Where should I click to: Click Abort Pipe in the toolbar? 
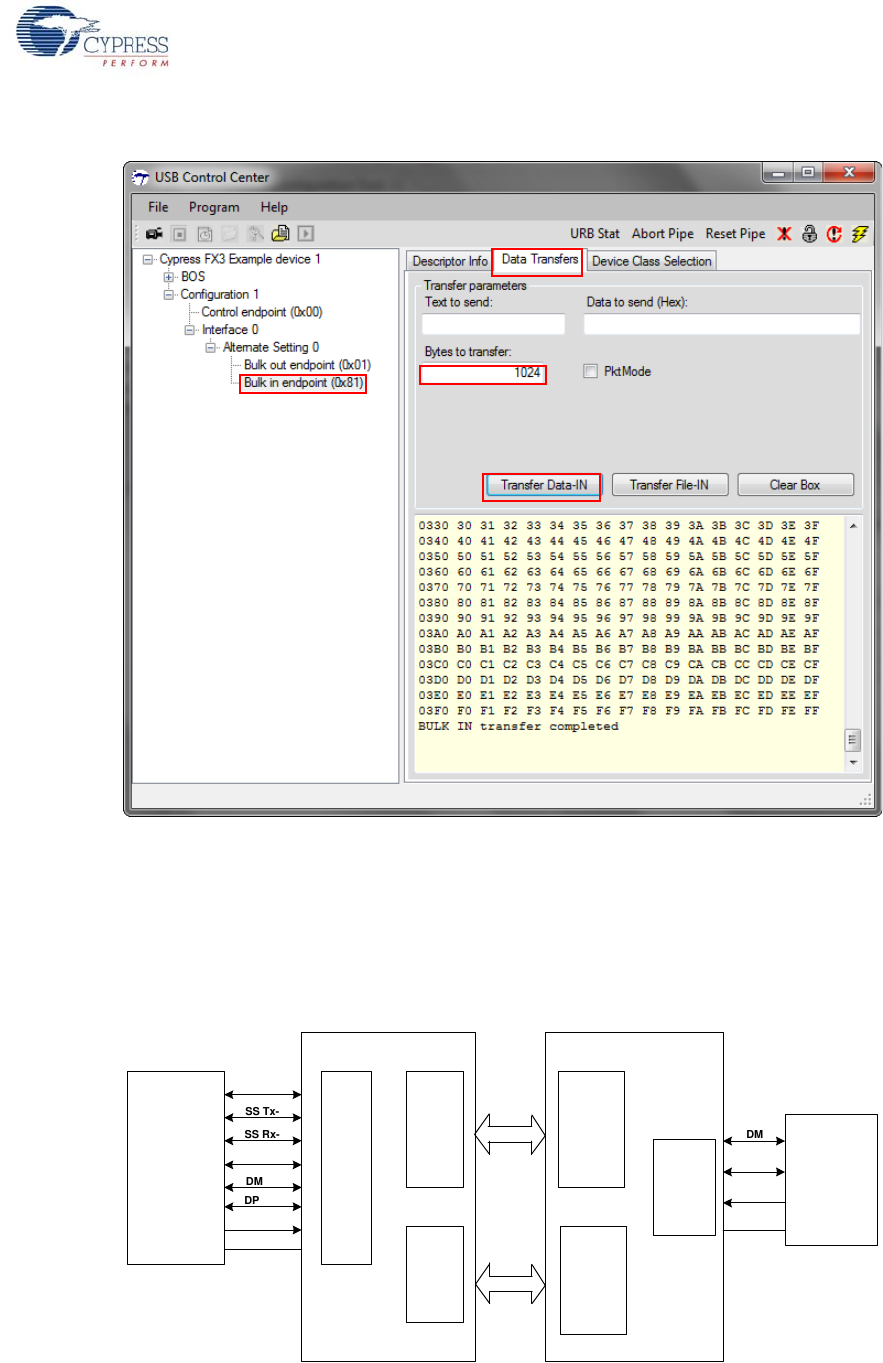pyautogui.click(x=662, y=234)
